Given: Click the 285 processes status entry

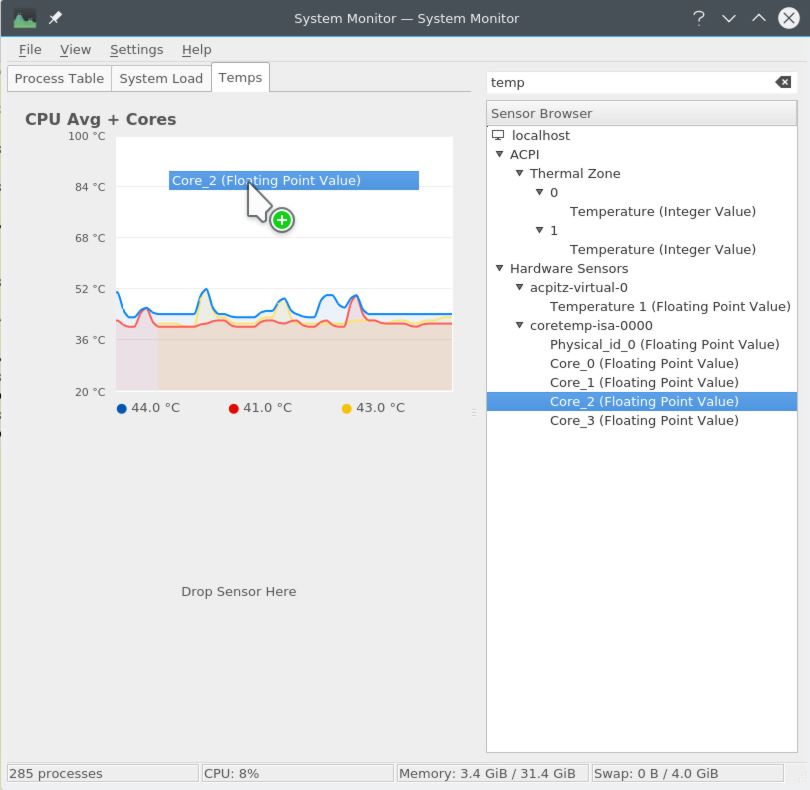Looking at the screenshot, I should pos(103,773).
